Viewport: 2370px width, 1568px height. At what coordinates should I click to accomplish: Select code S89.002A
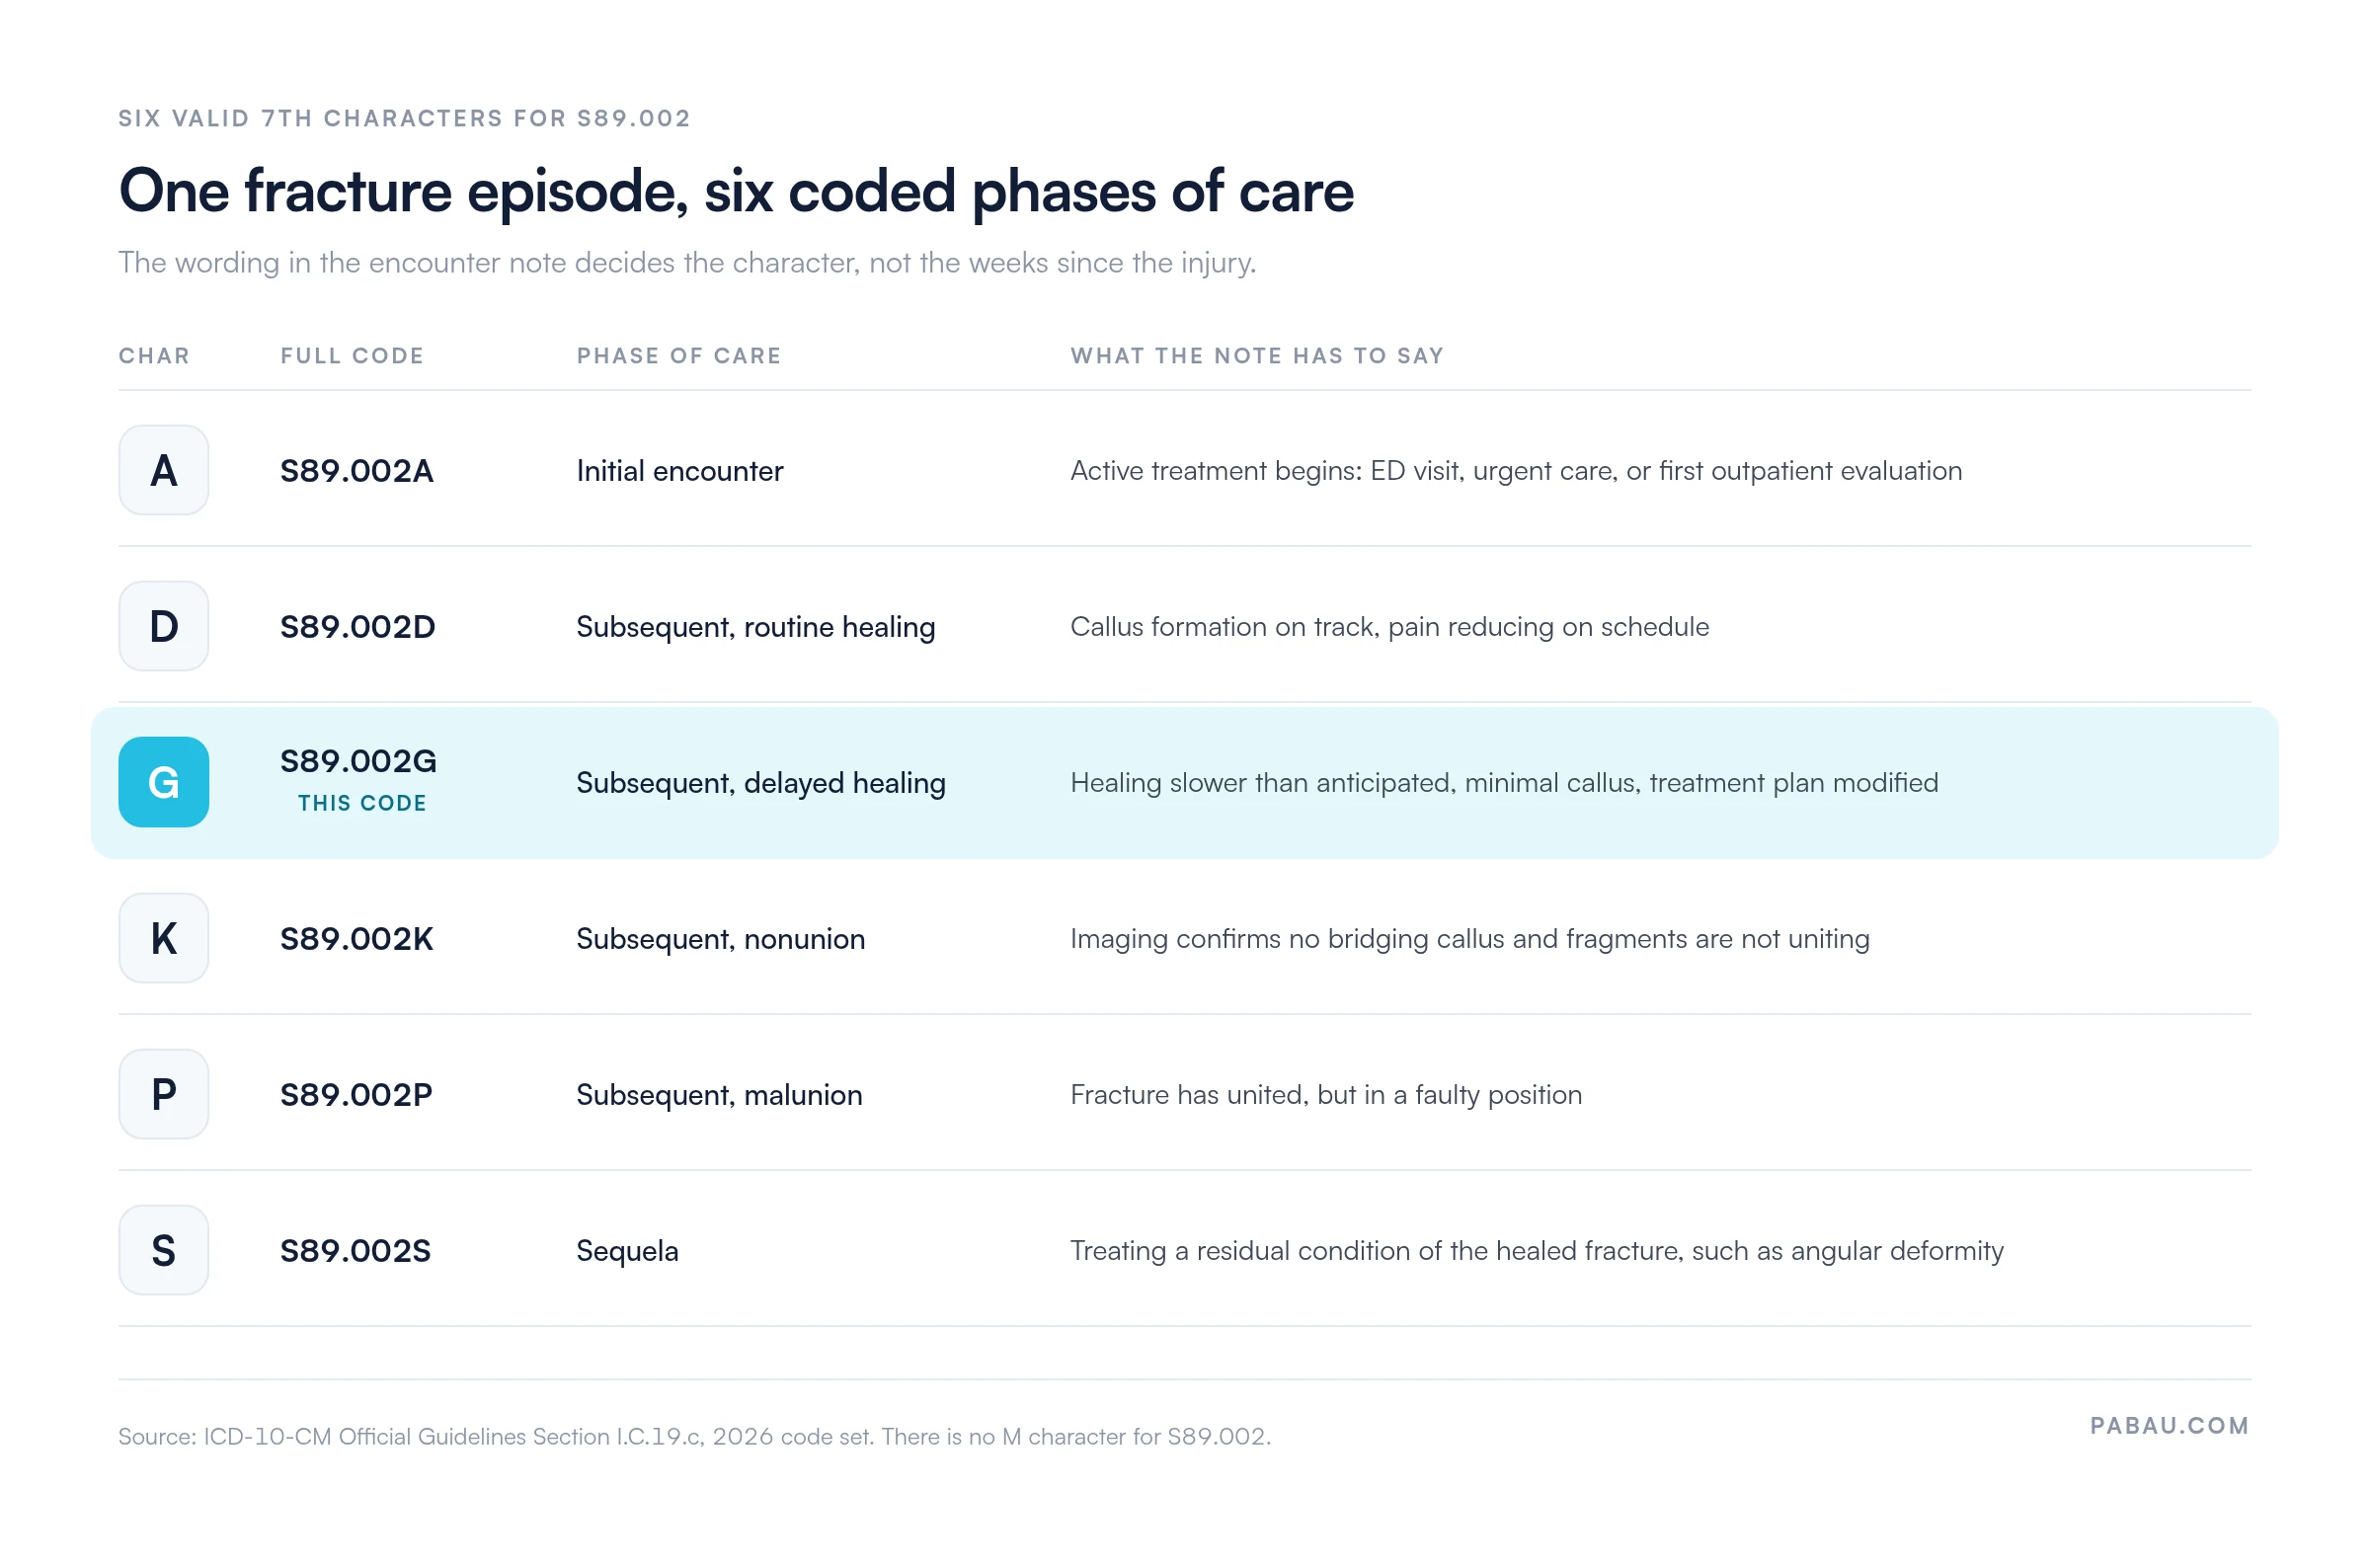tap(357, 471)
